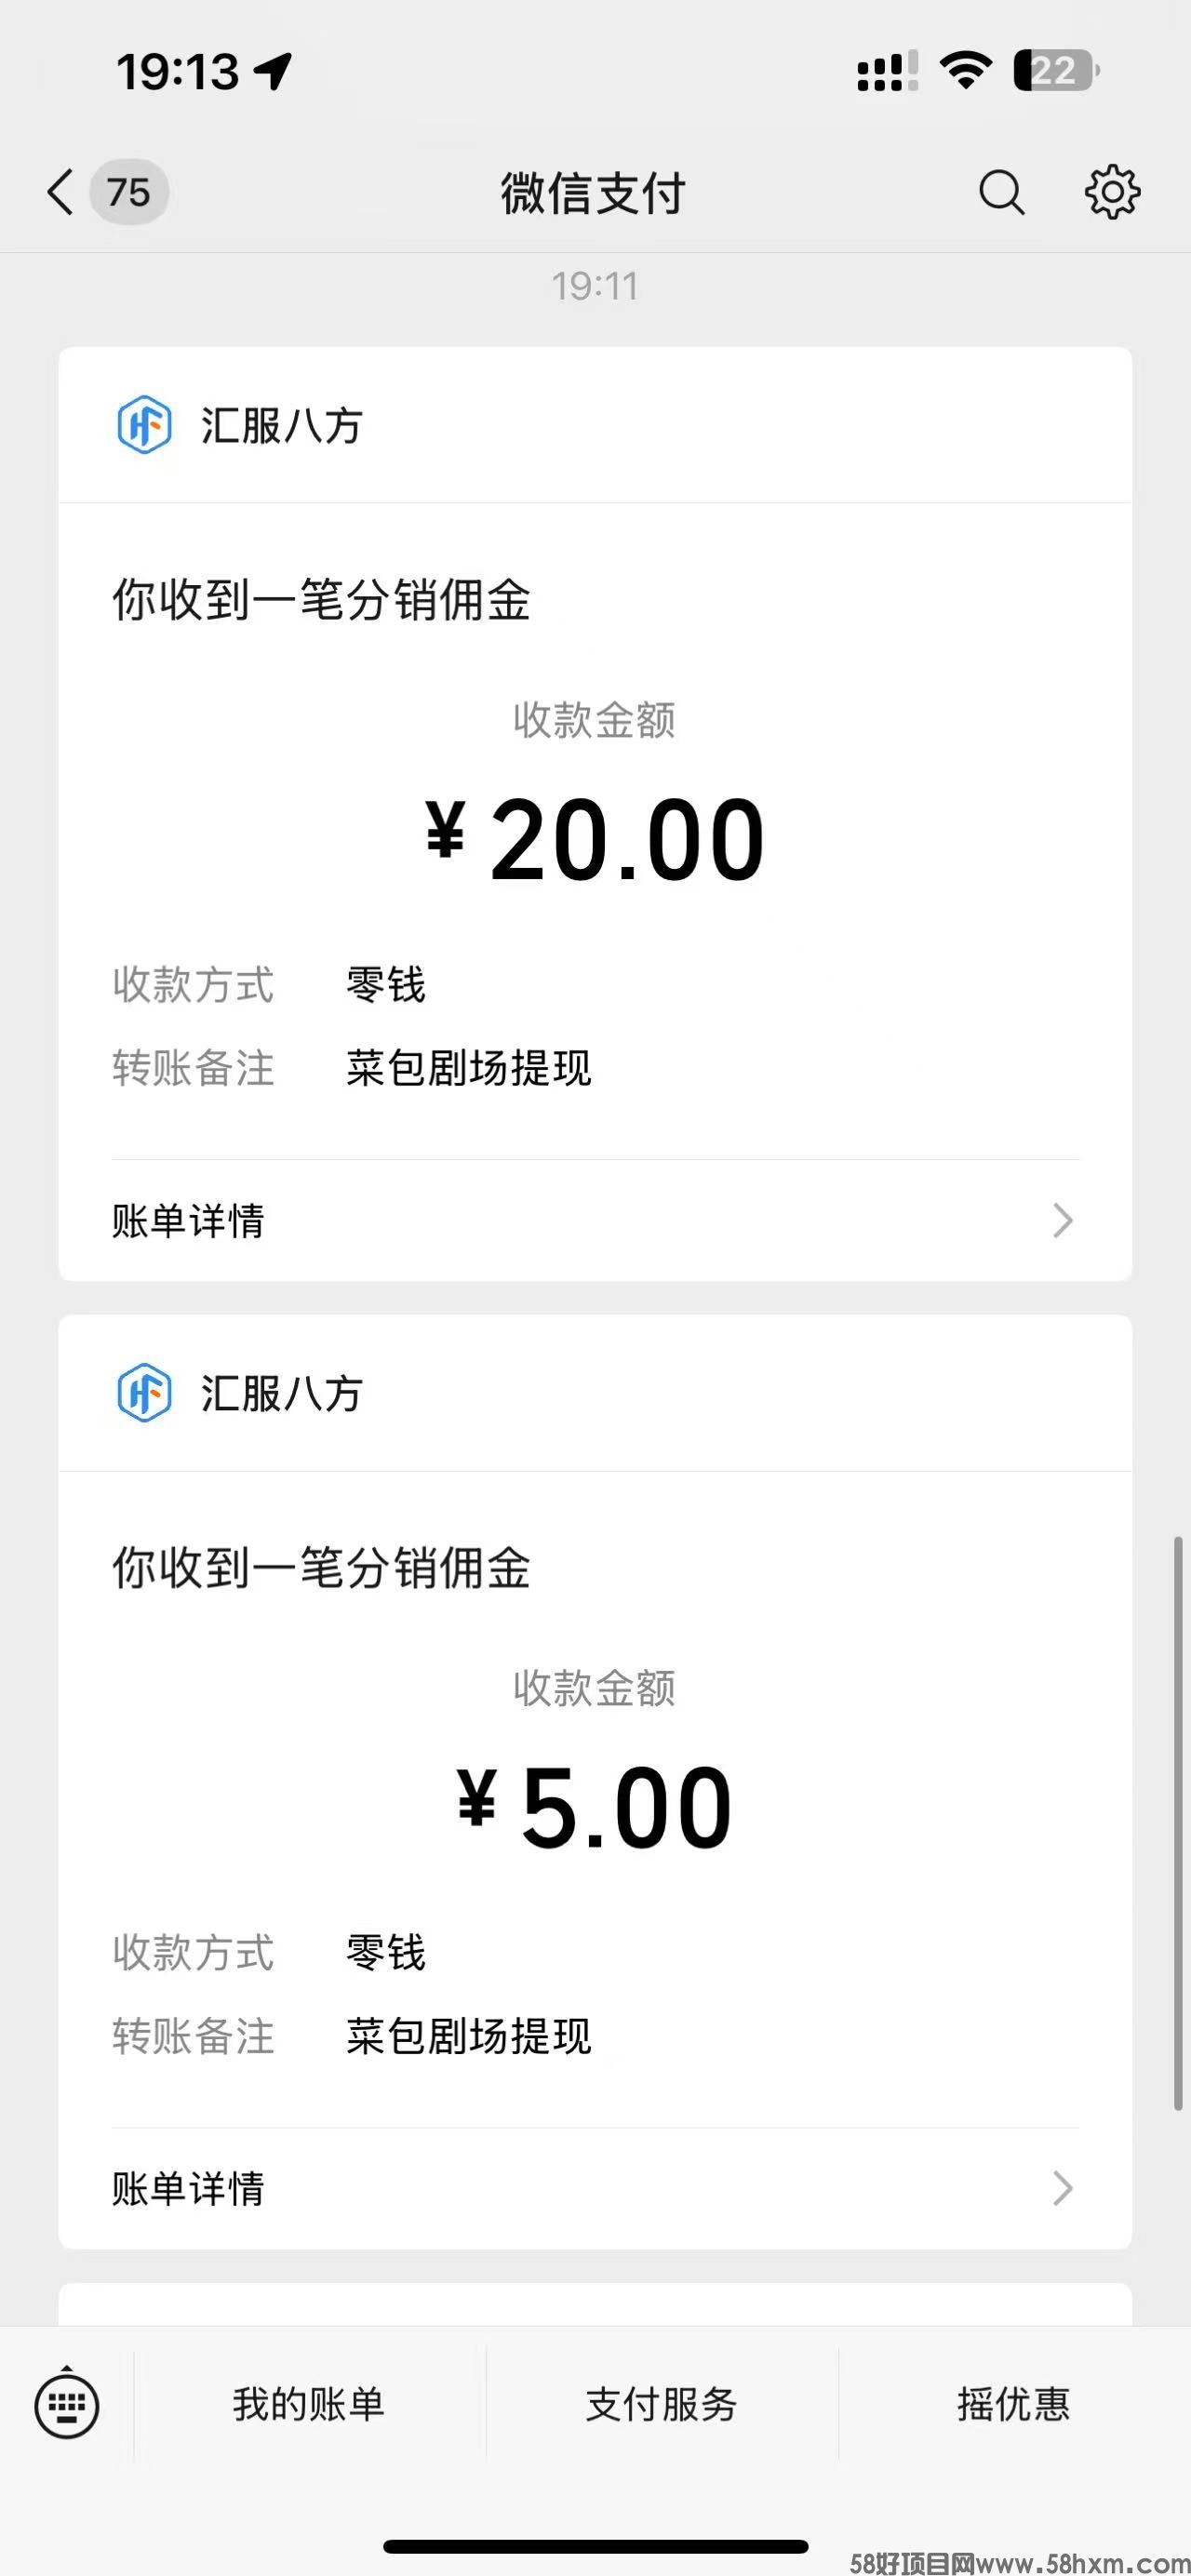
Task: Tap the location arrow in status bar
Action: [x=272, y=71]
